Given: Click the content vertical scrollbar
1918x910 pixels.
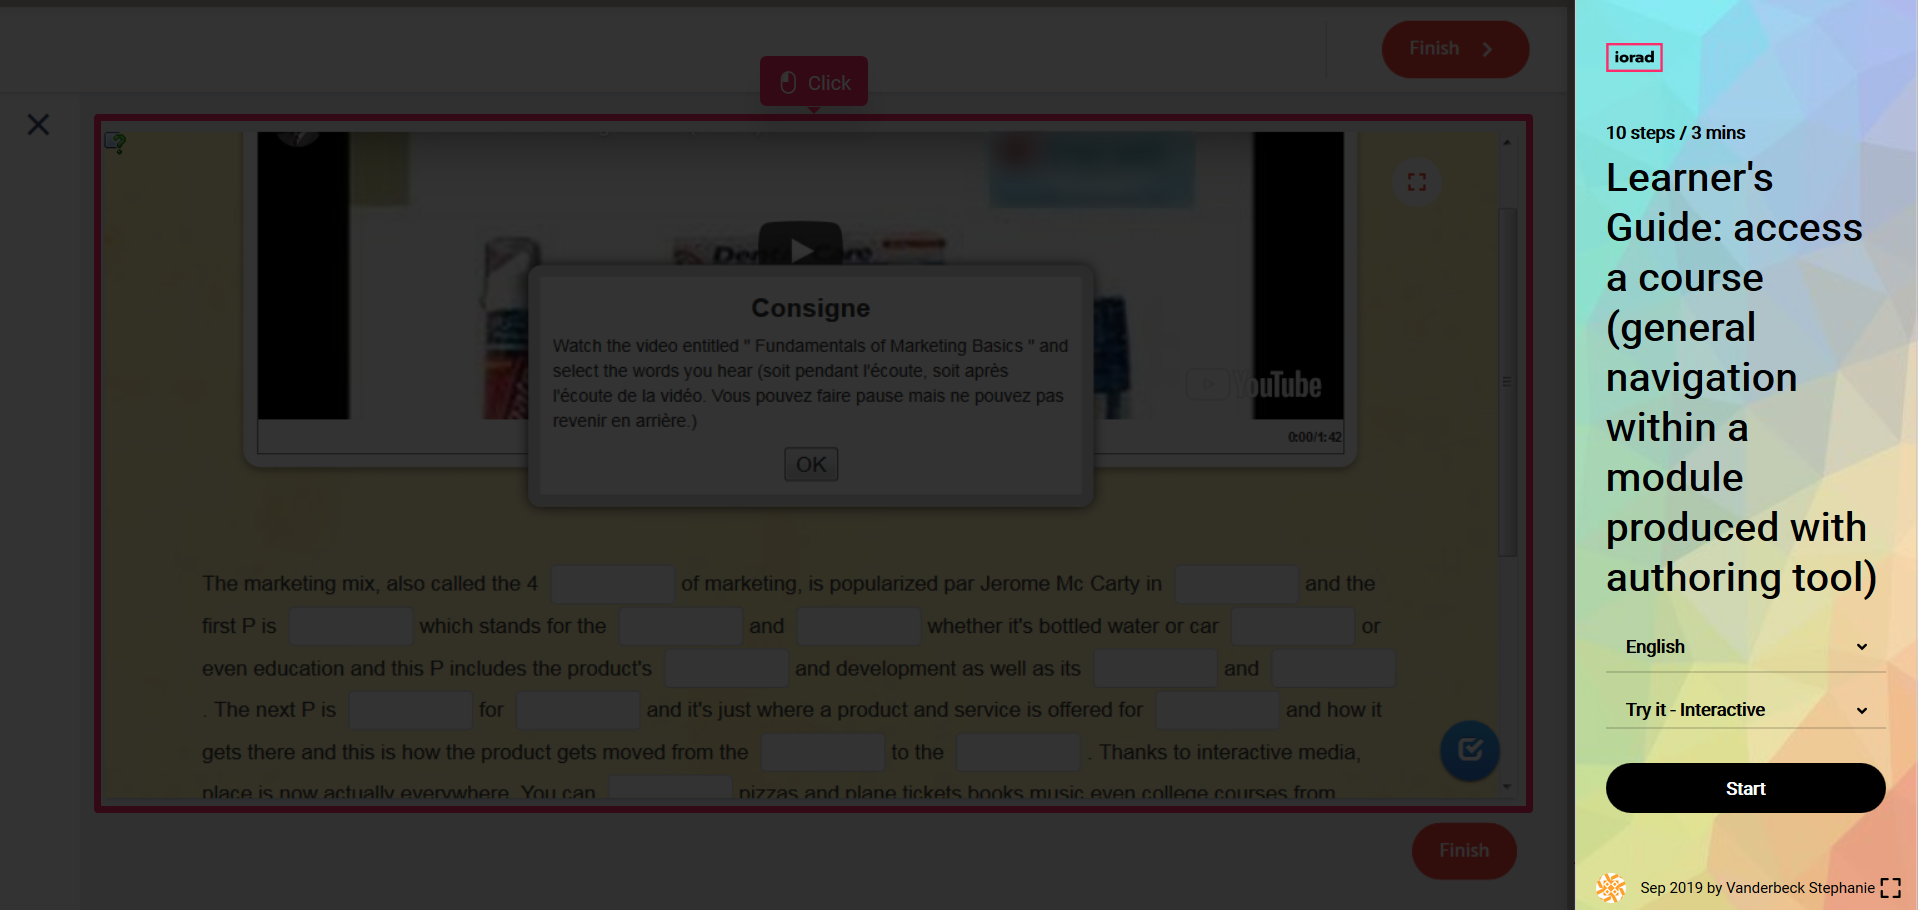Looking at the screenshot, I should tap(1507, 380).
